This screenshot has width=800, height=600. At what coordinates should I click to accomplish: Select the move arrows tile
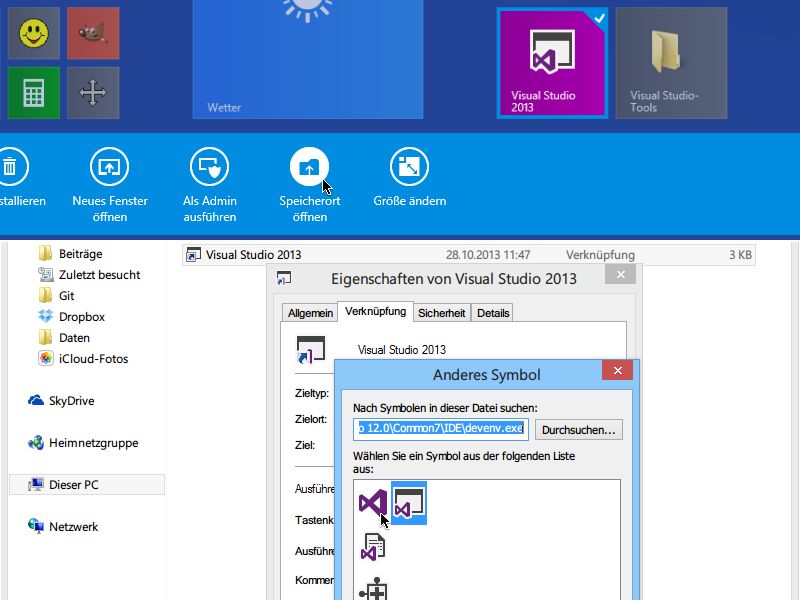click(93, 93)
